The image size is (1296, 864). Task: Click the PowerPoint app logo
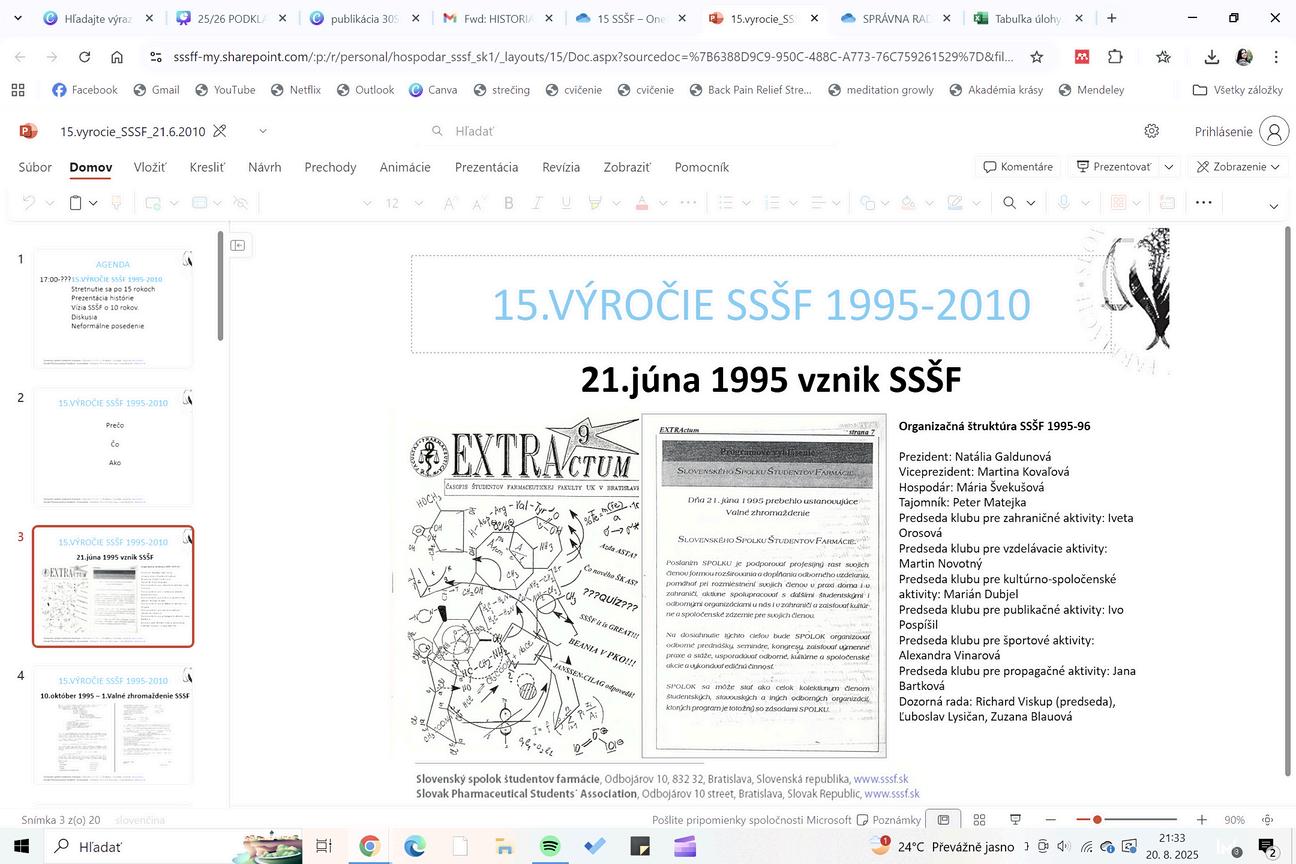29,131
